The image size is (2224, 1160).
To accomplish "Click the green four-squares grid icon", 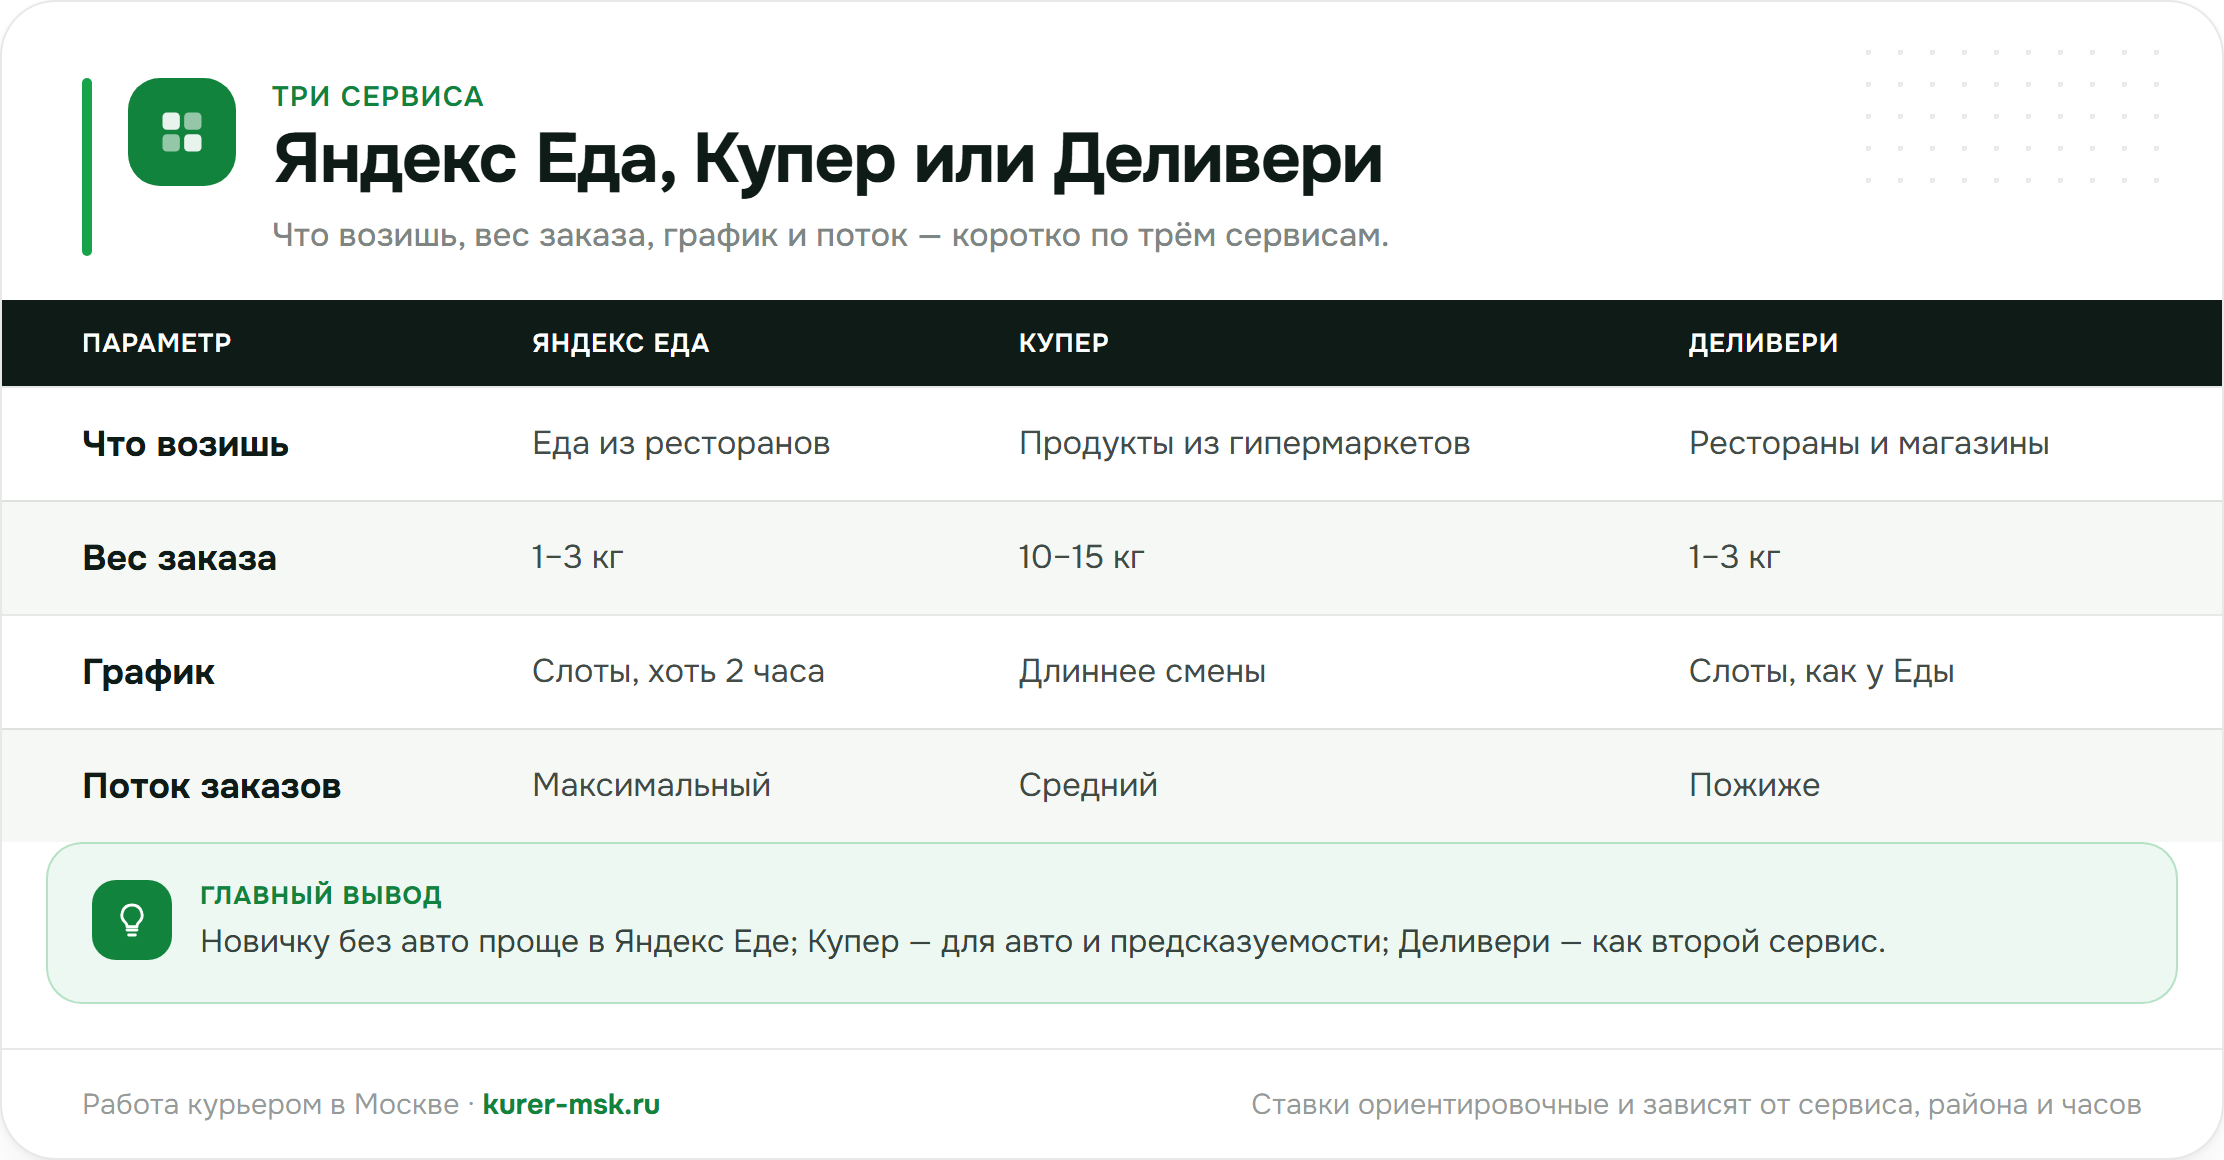I will pos(182,132).
